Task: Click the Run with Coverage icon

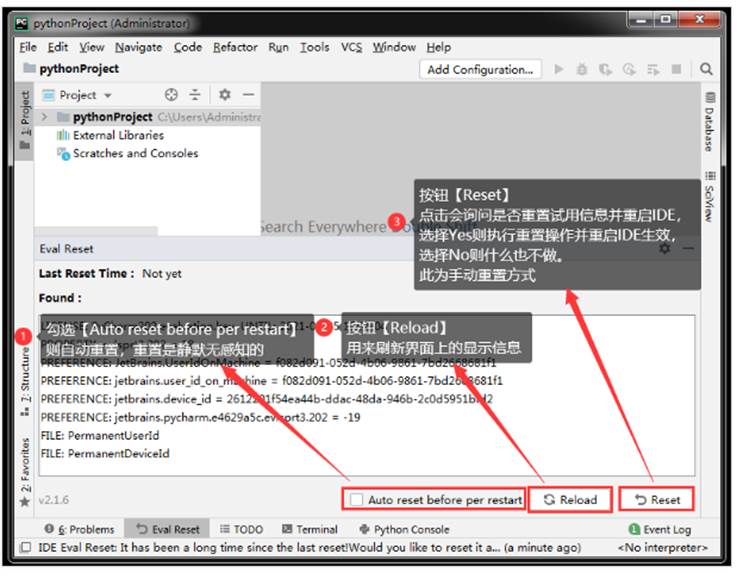Action: pyautogui.click(x=605, y=70)
